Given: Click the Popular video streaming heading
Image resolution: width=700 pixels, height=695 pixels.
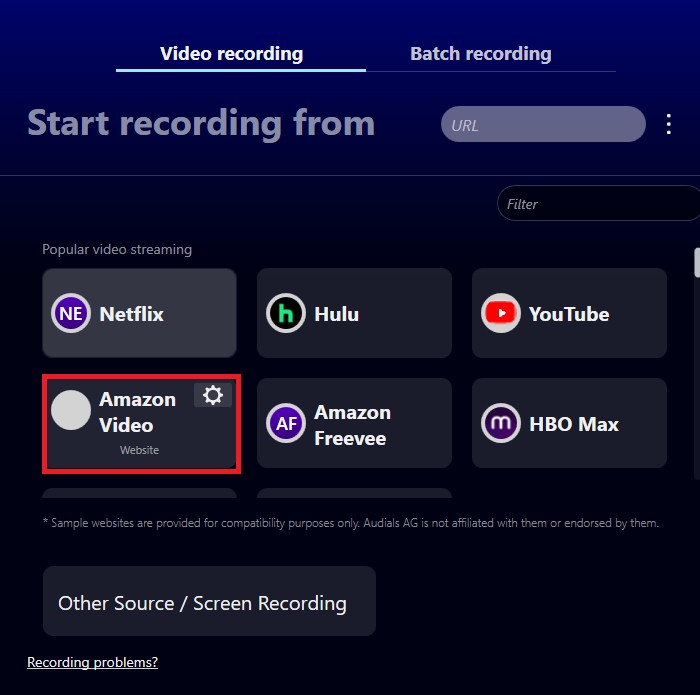Looking at the screenshot, I should 117,249.
